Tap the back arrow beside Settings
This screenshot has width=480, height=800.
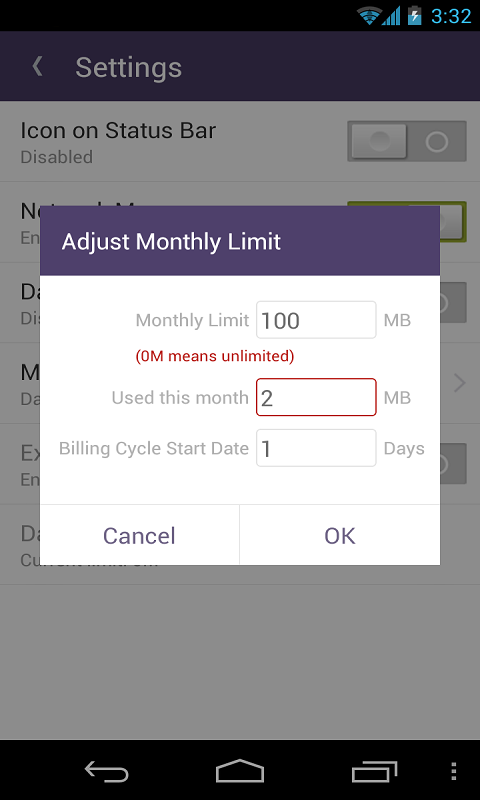tap(37, 67)
